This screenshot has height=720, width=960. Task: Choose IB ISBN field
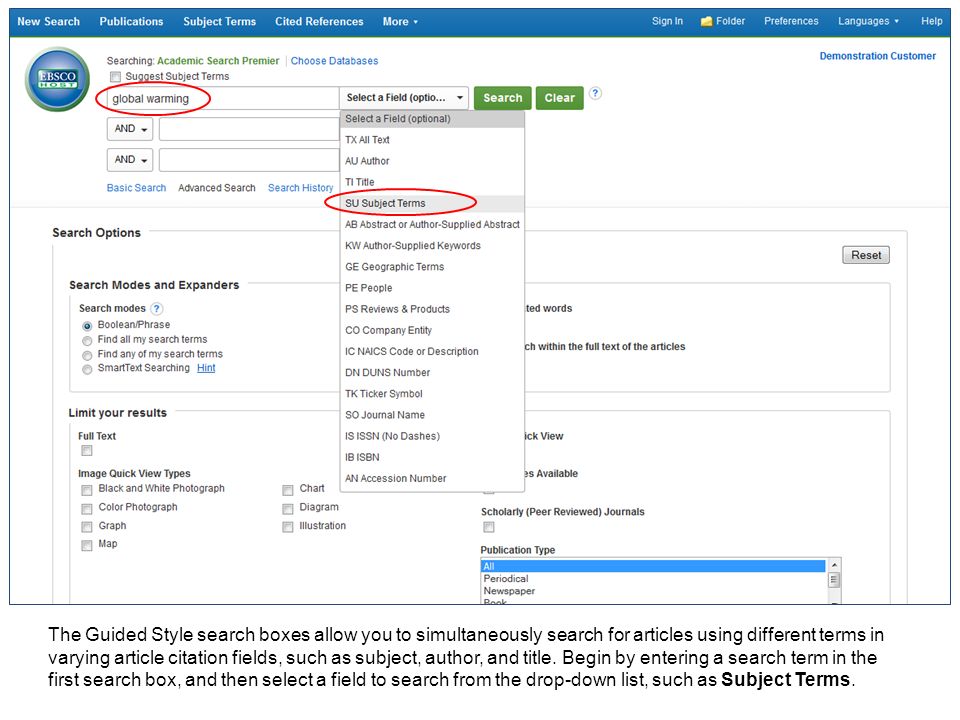(x=432, y=457)
